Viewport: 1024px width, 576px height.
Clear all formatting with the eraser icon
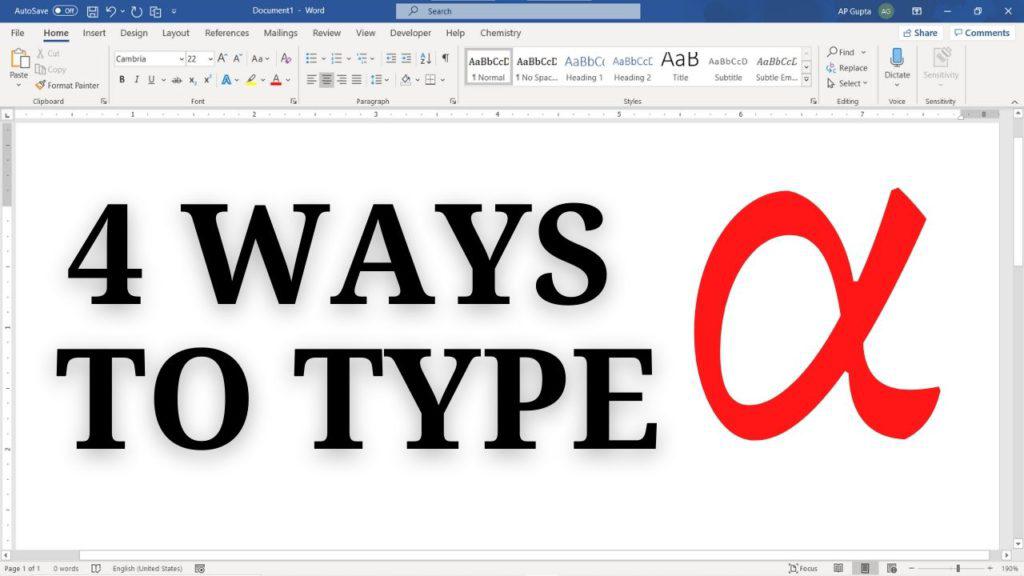point(285,59)
